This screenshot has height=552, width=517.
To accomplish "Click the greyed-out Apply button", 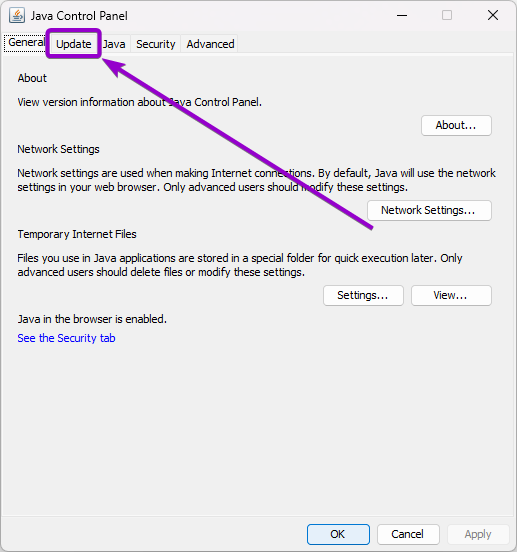I will (478, 534).
